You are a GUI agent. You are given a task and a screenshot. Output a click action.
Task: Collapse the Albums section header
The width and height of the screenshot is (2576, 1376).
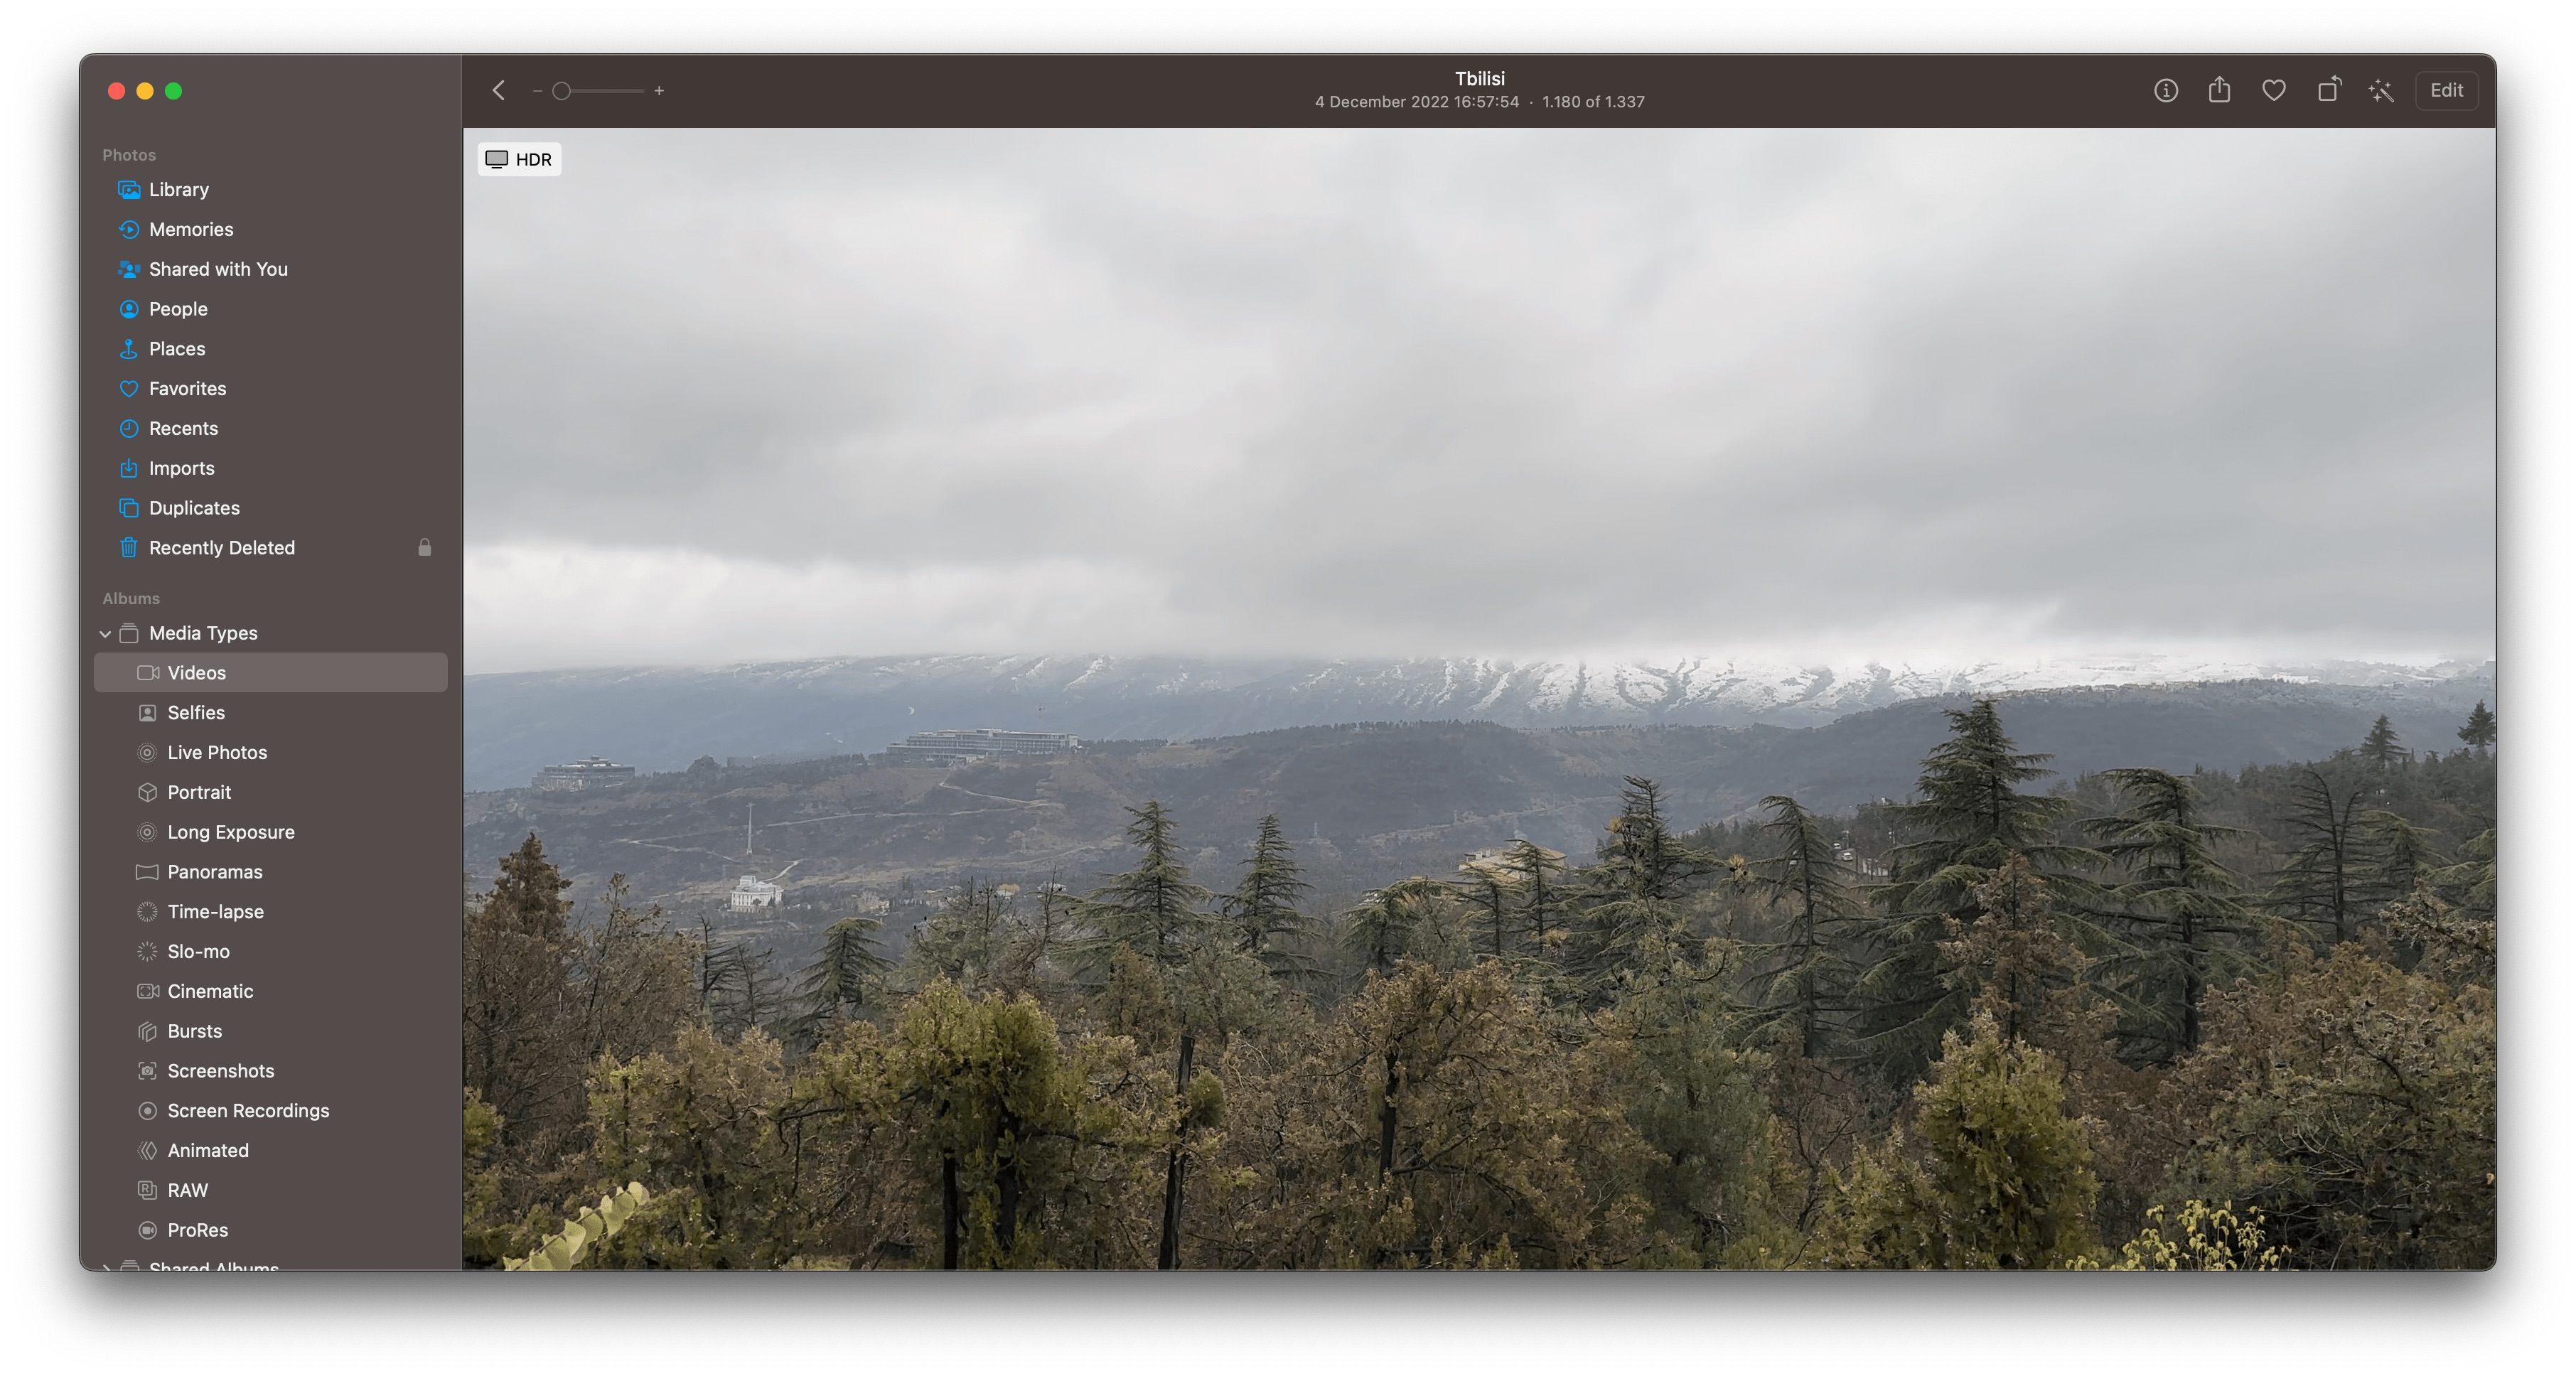[x=132, y=596]
